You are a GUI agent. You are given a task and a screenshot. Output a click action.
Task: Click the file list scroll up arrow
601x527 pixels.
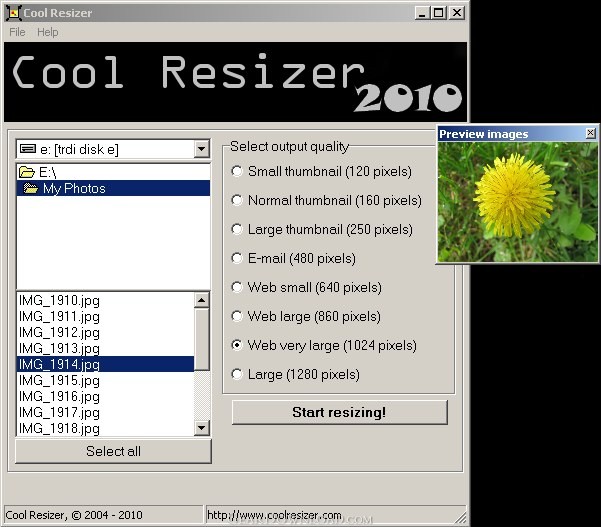coord(202,300)
